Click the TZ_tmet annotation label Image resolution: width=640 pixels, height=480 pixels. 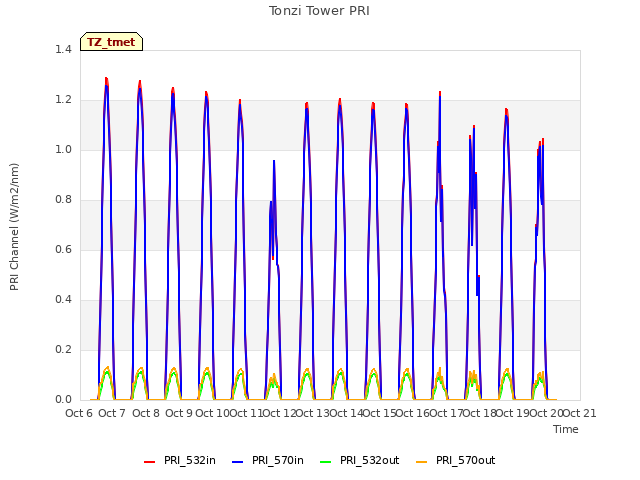pyautogui.click(x=111, y=42)
